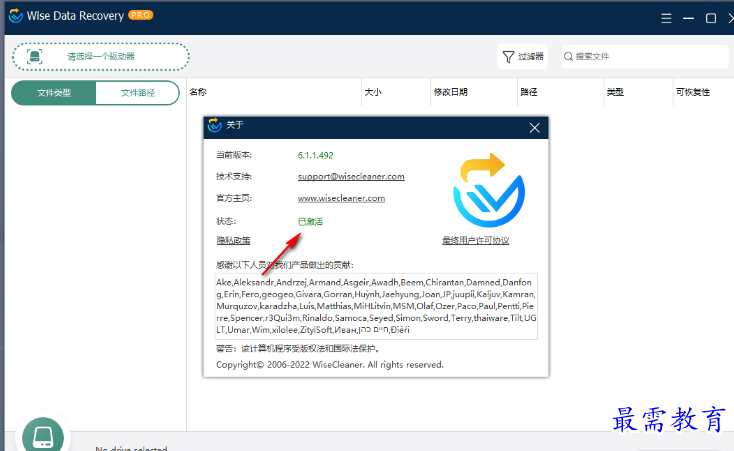This screenshot has height=451, width=734.
Task: Click the magnifier search icon
Action: tap(568, 57)
